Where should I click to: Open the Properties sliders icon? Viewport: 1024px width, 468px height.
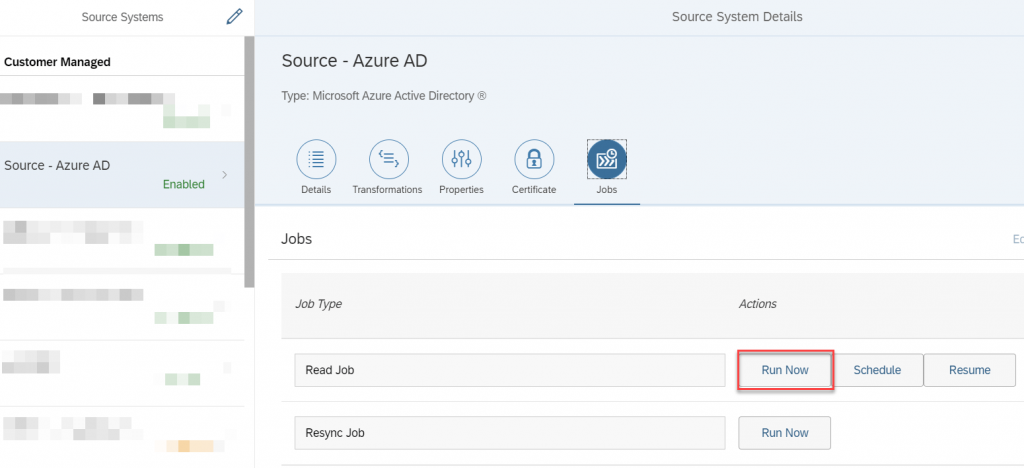click(462, 159)
